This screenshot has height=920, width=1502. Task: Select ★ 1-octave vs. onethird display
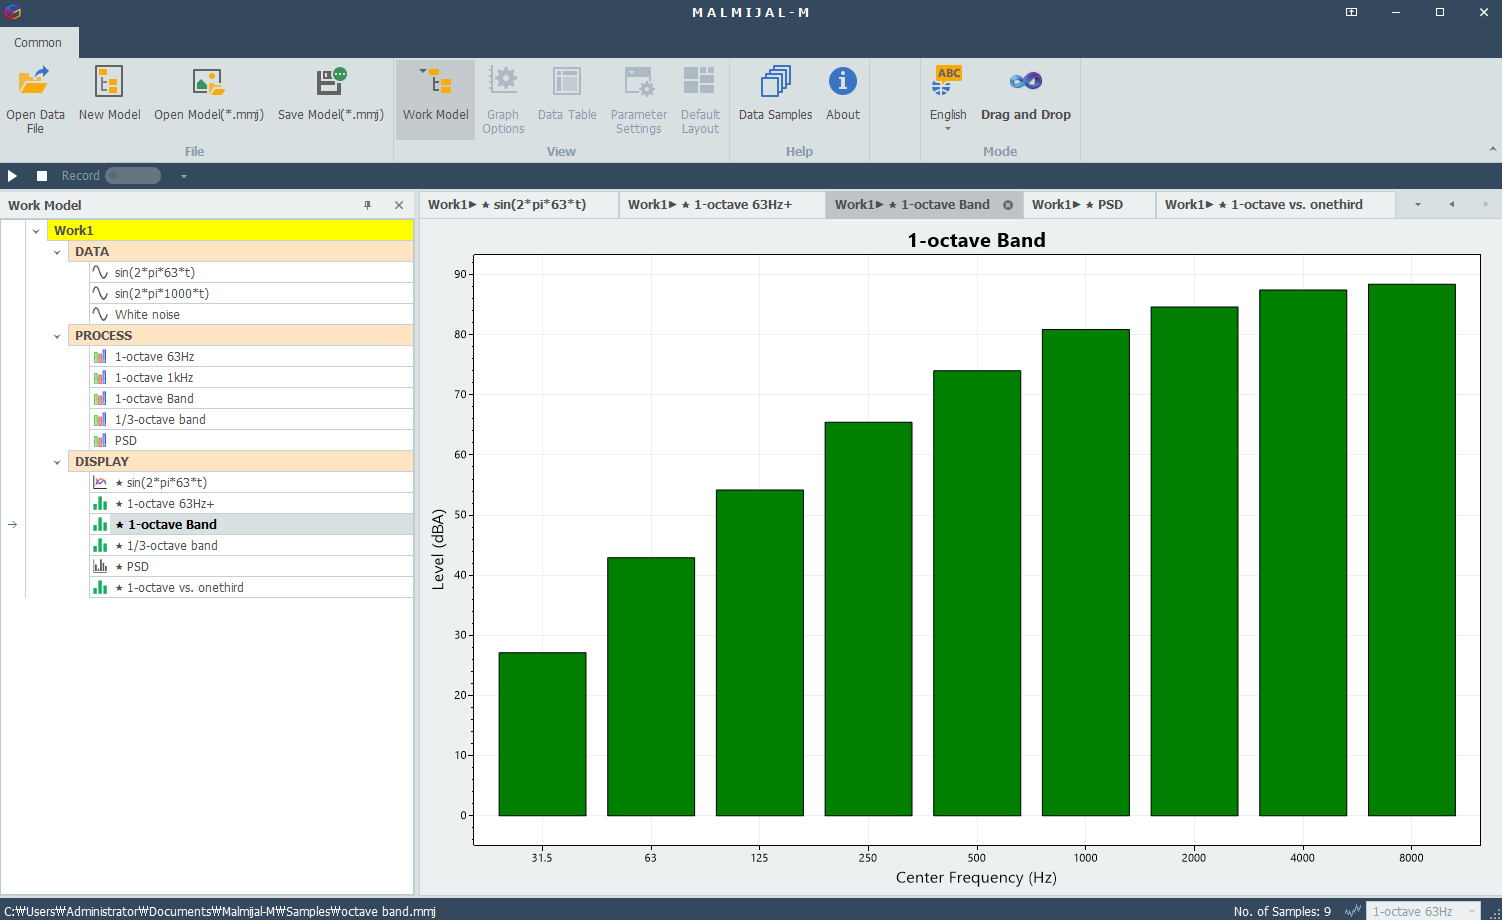tap(251, 587)
